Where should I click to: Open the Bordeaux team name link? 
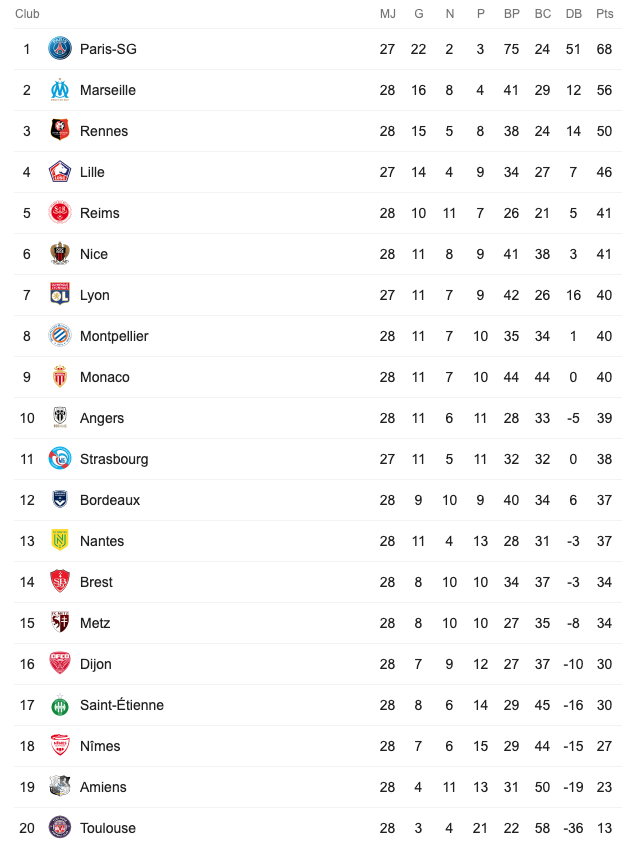tap(110, 500)
